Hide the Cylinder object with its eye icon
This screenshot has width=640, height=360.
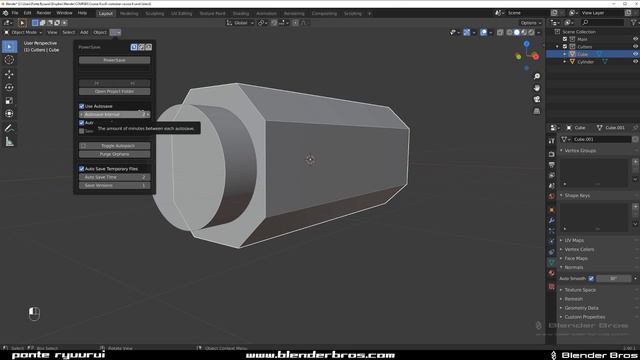pos(635,62)
